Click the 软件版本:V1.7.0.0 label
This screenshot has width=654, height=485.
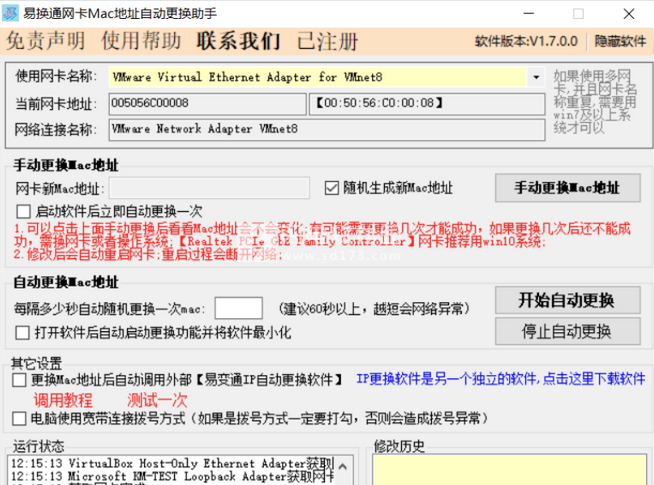[526, 41]
